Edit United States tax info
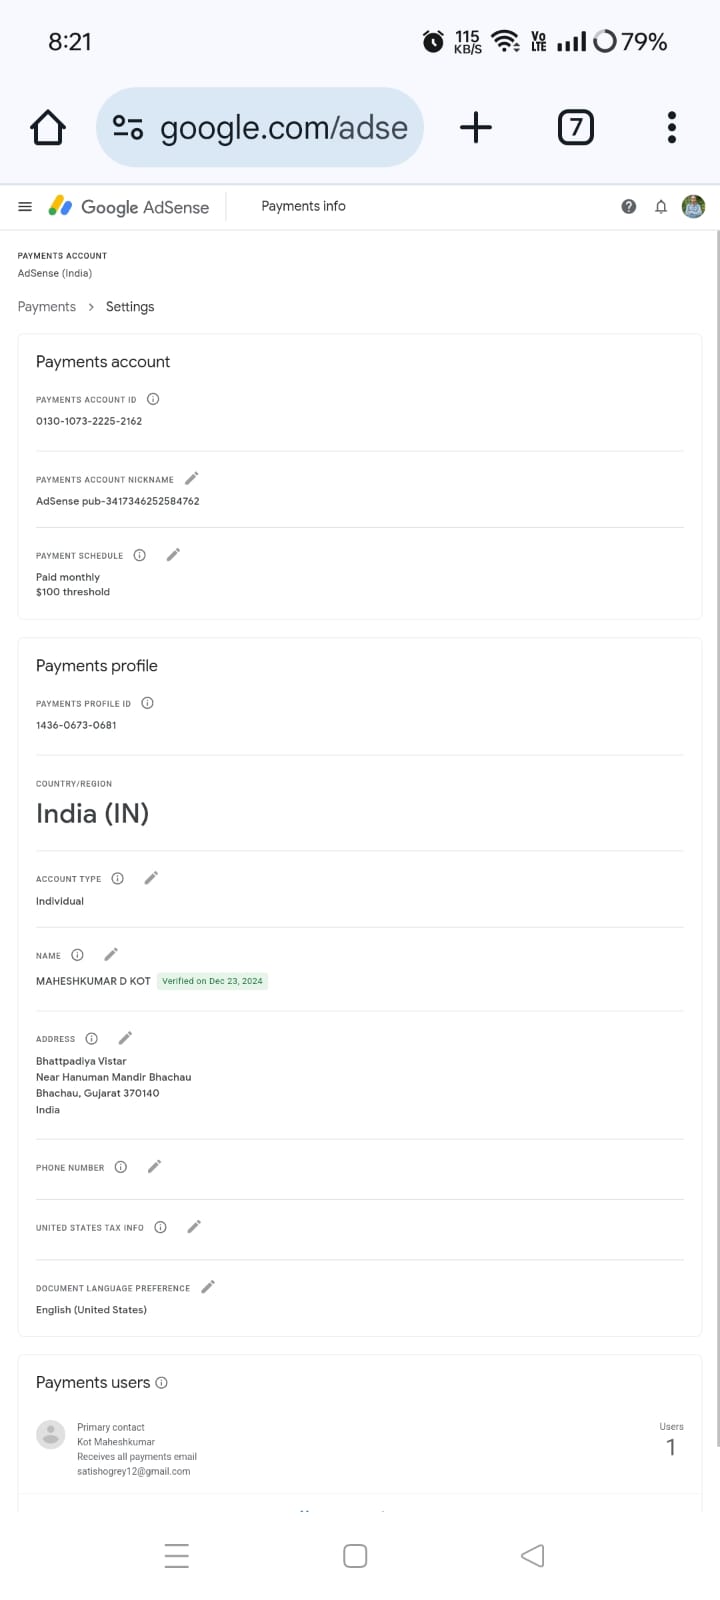 pyautogui.click(x=194, y=1227)
